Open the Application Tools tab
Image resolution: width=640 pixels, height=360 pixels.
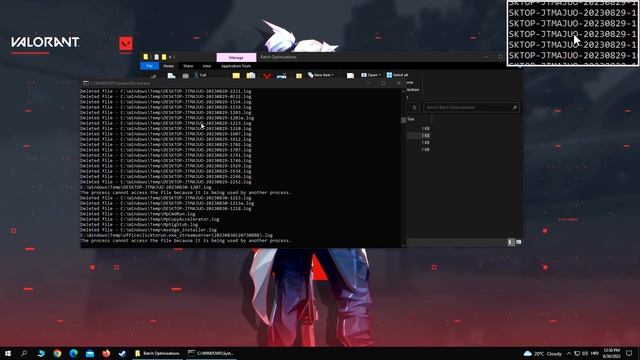pyautogui.click(x=236, y=66)
